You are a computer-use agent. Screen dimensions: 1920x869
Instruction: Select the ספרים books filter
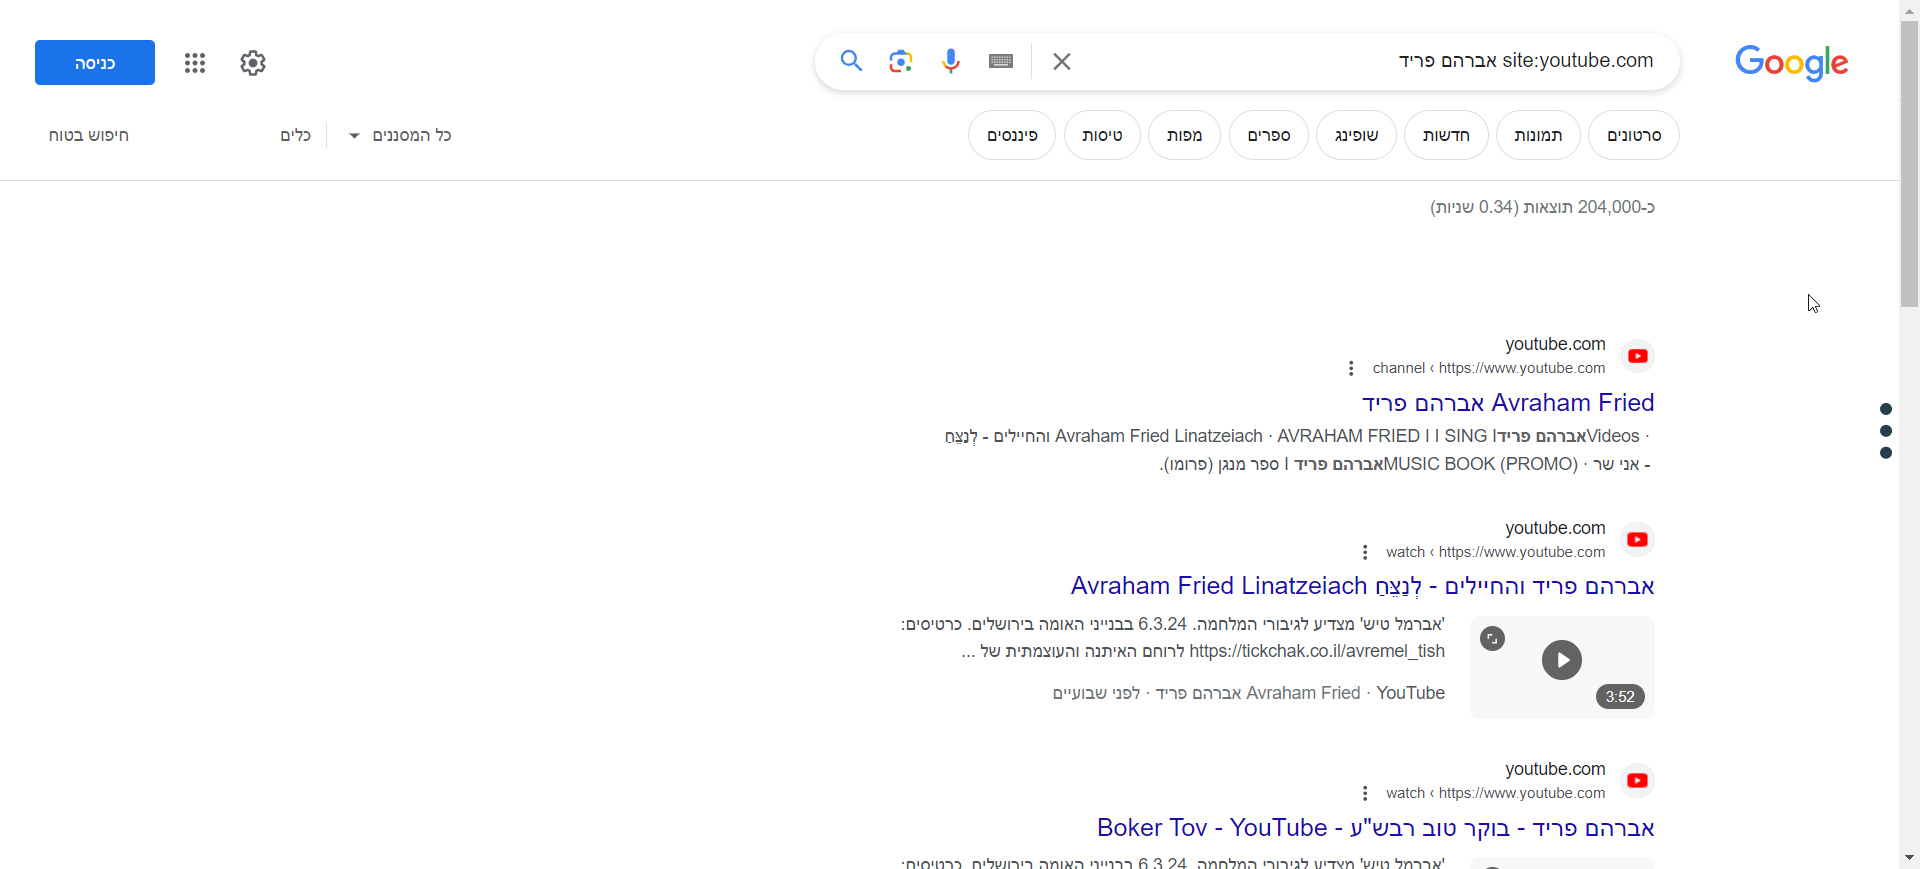[x=1269, y=135]
